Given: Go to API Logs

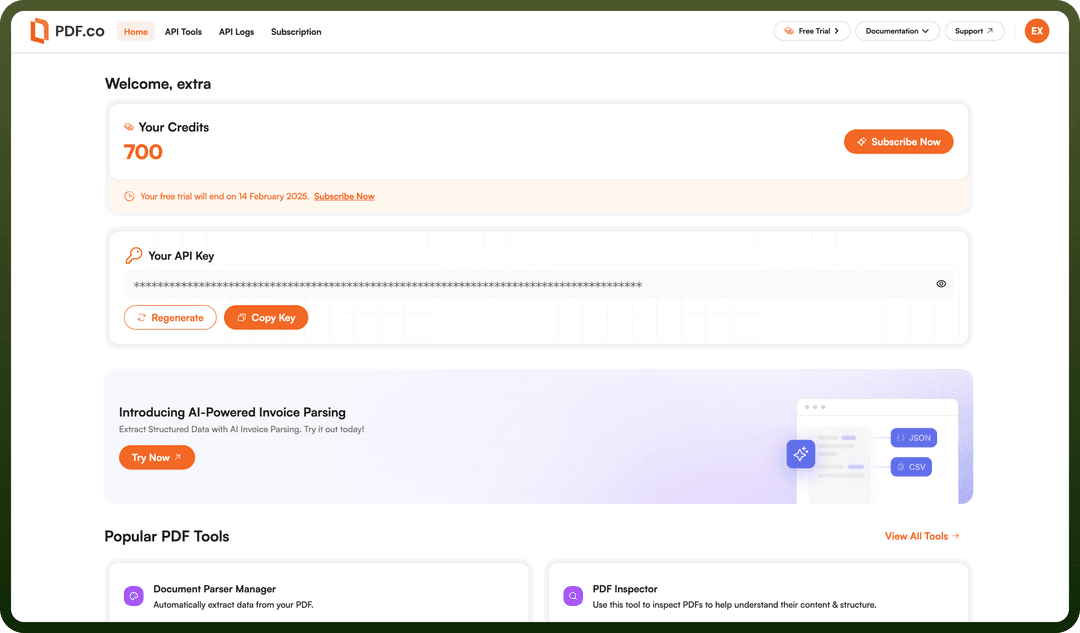Looking at the screenshot, I should pos(236,32).
